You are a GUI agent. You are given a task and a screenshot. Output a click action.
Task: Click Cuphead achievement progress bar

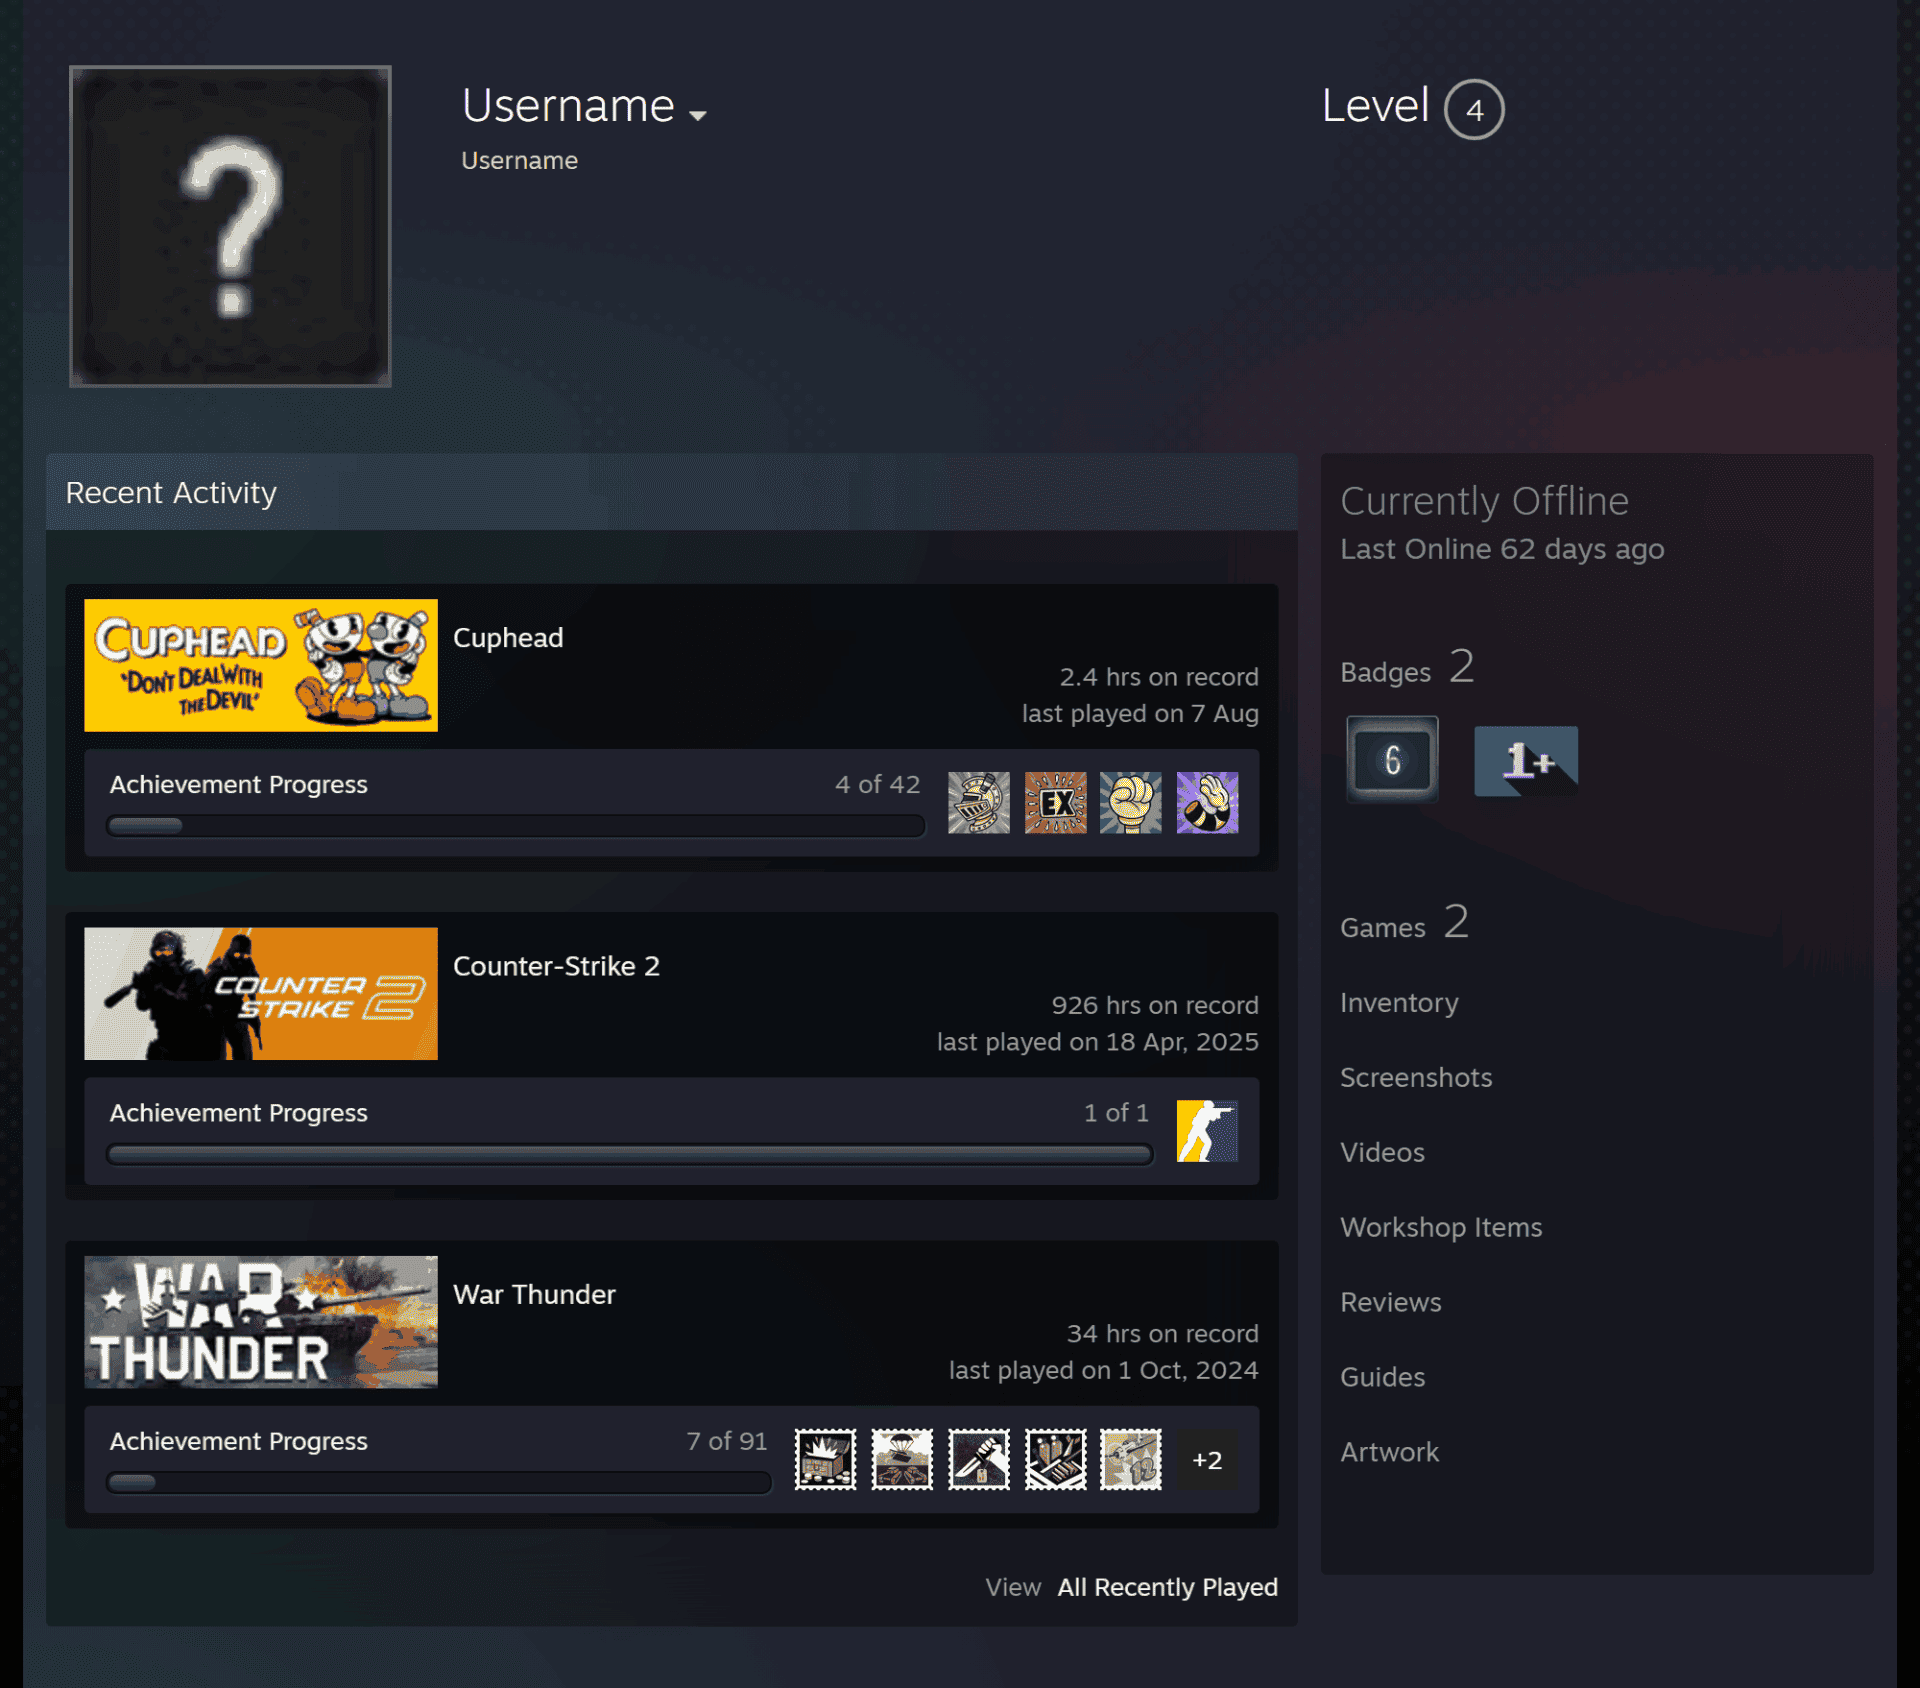[x=515, y=826]
